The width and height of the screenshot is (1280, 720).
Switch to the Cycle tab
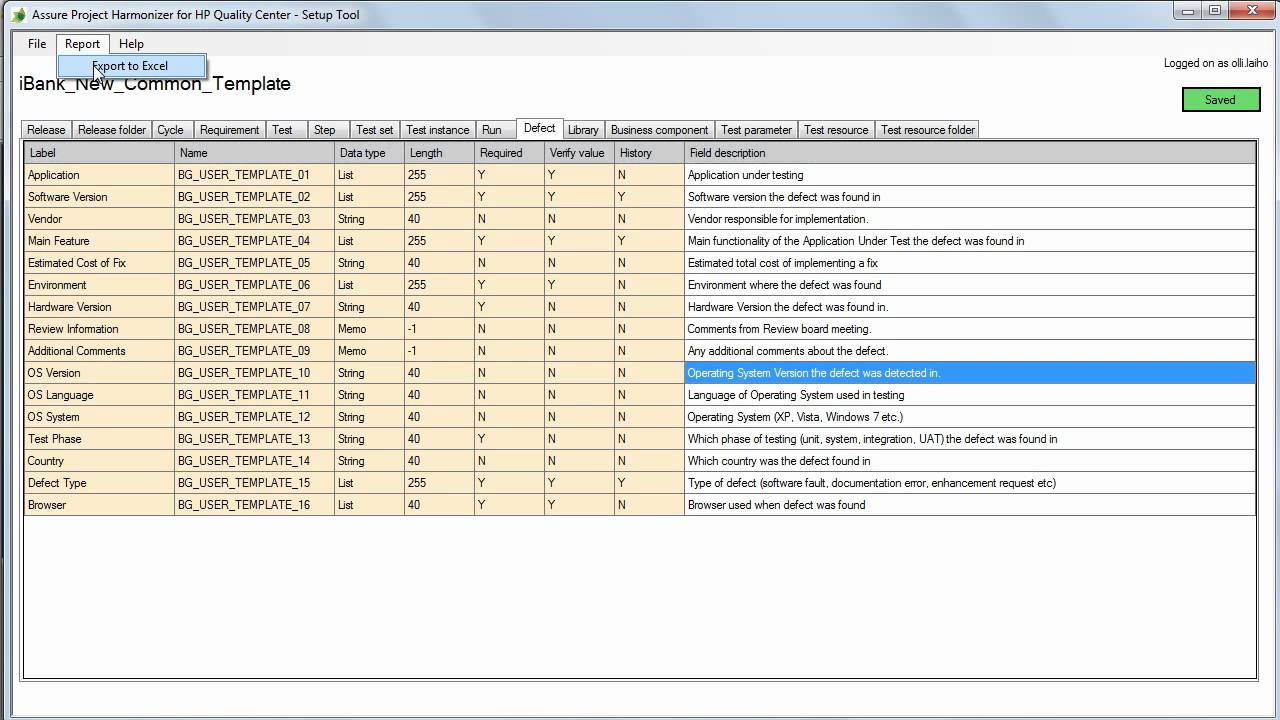click(171, 130)
